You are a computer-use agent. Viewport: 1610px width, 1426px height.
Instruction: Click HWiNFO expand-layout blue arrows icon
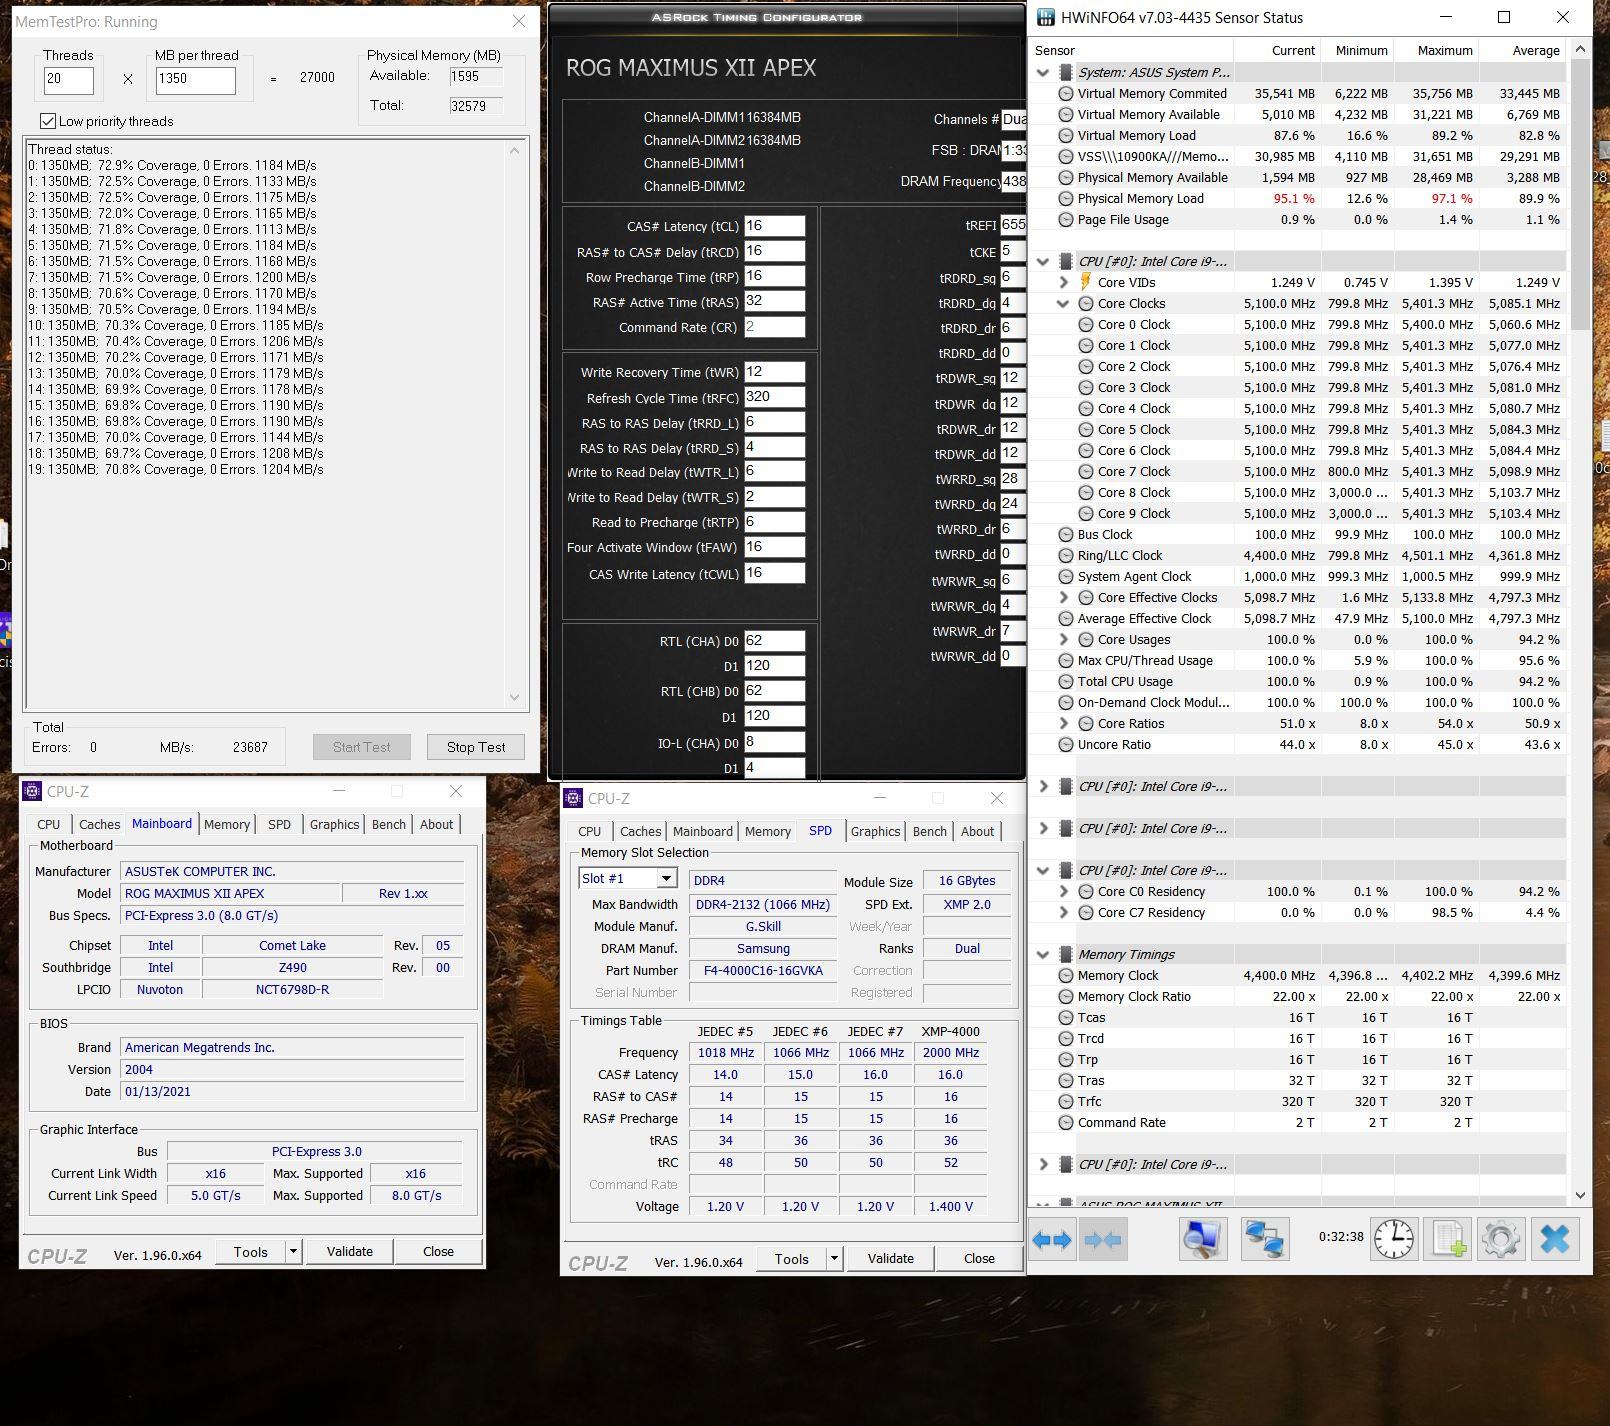(1052, 1240)
